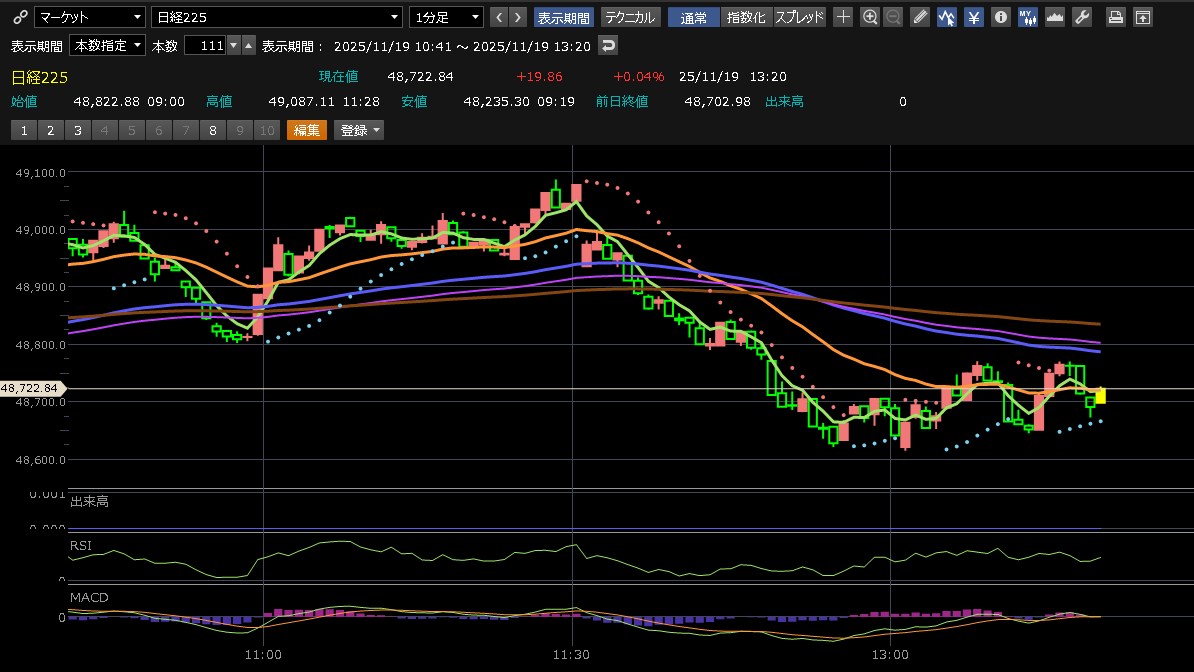Open the chart information icon
The height and width of the screenshot is (672, 1194).
[x=1000, y=17]
